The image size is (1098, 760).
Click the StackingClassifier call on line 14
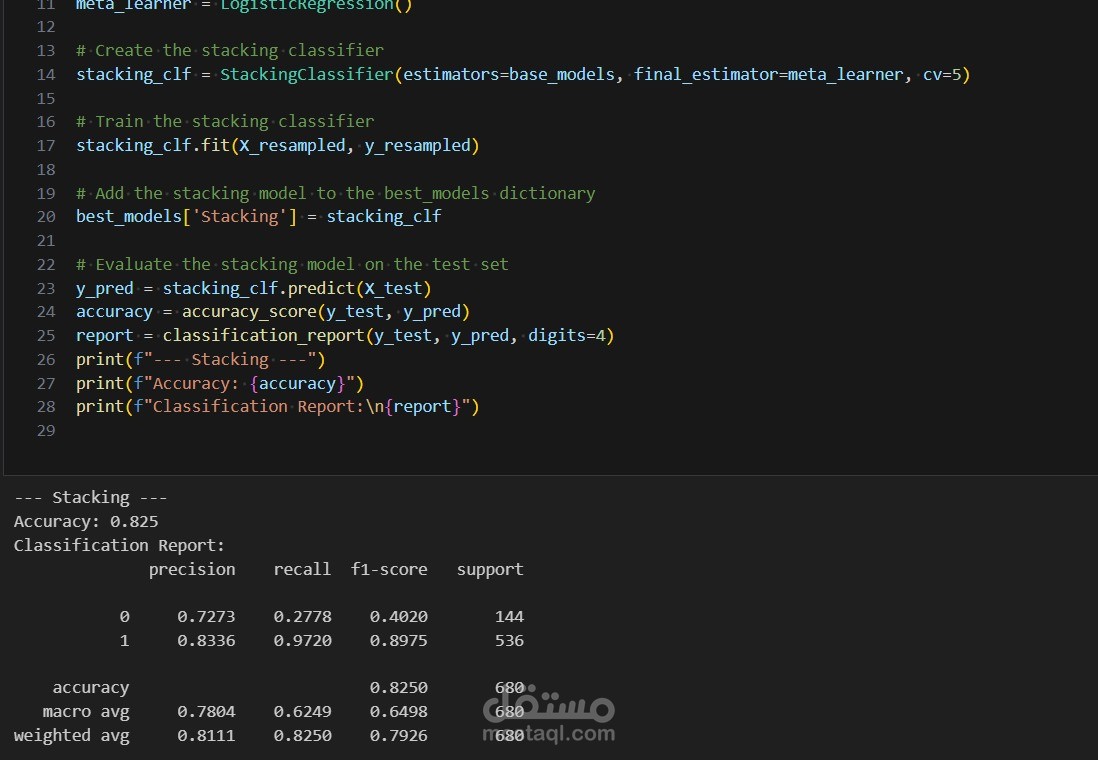[x=307, y=74]
